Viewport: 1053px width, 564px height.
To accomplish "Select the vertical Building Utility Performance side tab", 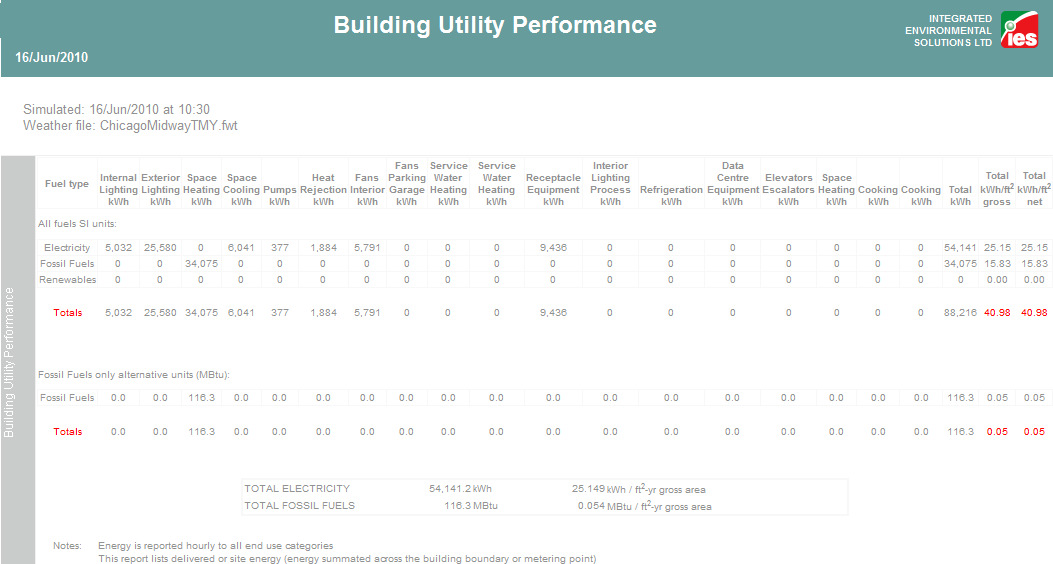I will click(x=10, y=362).
